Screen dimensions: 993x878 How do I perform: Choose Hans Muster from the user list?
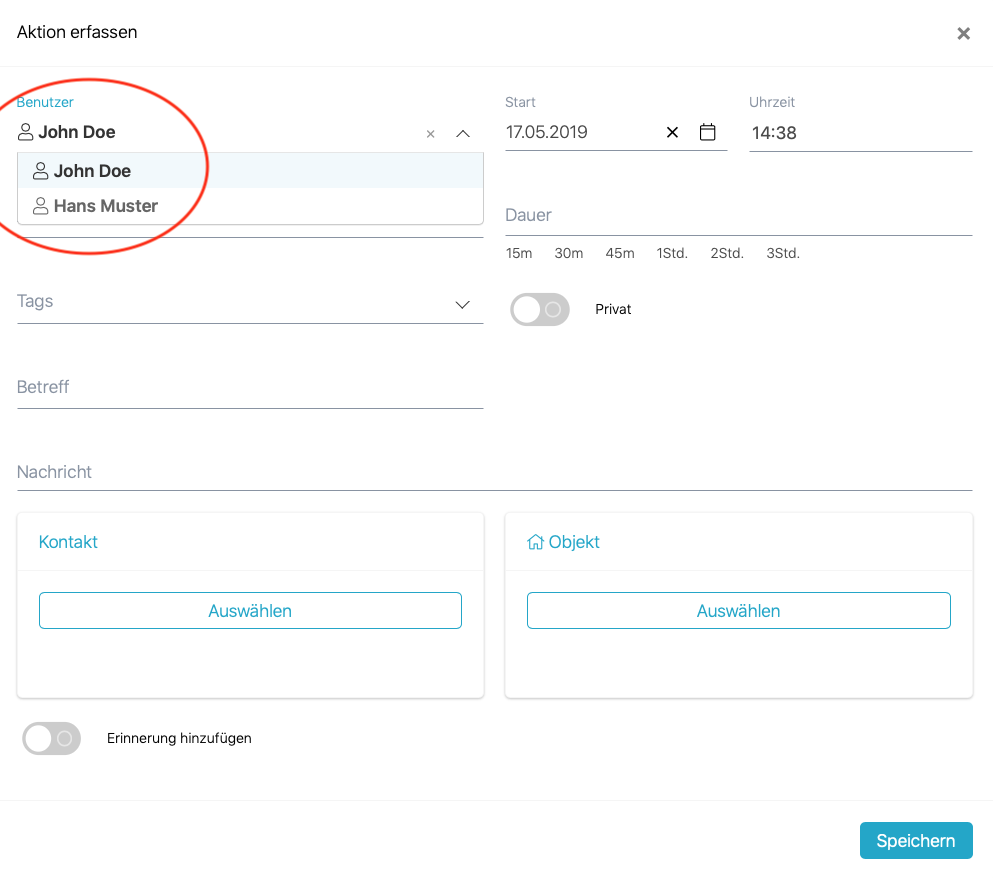(105, 206)
